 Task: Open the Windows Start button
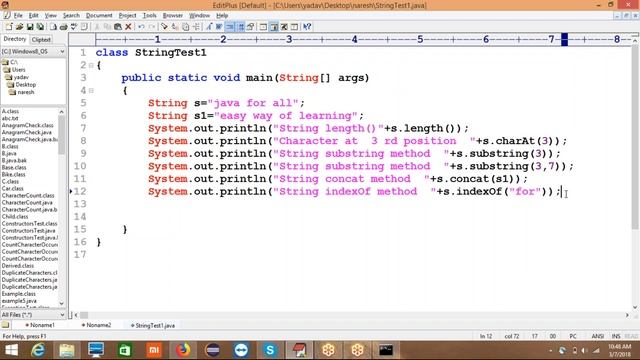(x=11, y=350)
